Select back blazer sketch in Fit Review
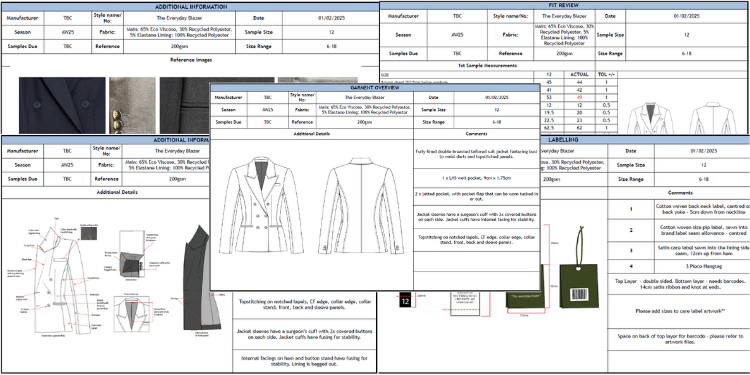The image size is (750, 375). (x=712, y=118)
